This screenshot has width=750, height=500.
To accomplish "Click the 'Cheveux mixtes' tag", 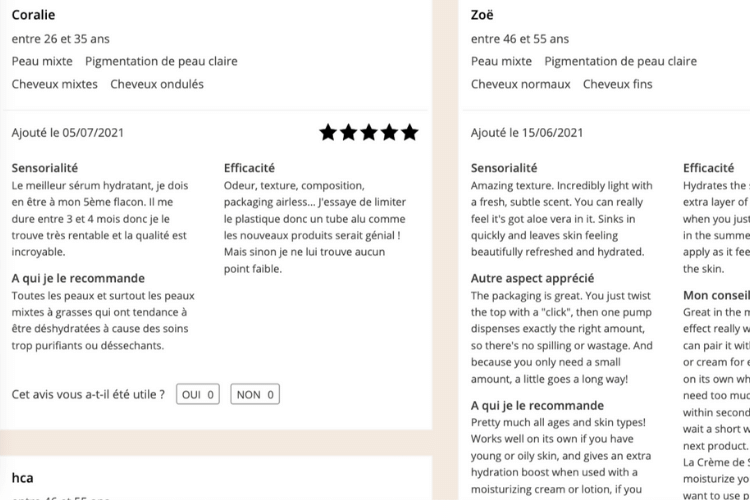I will (55, 84).
